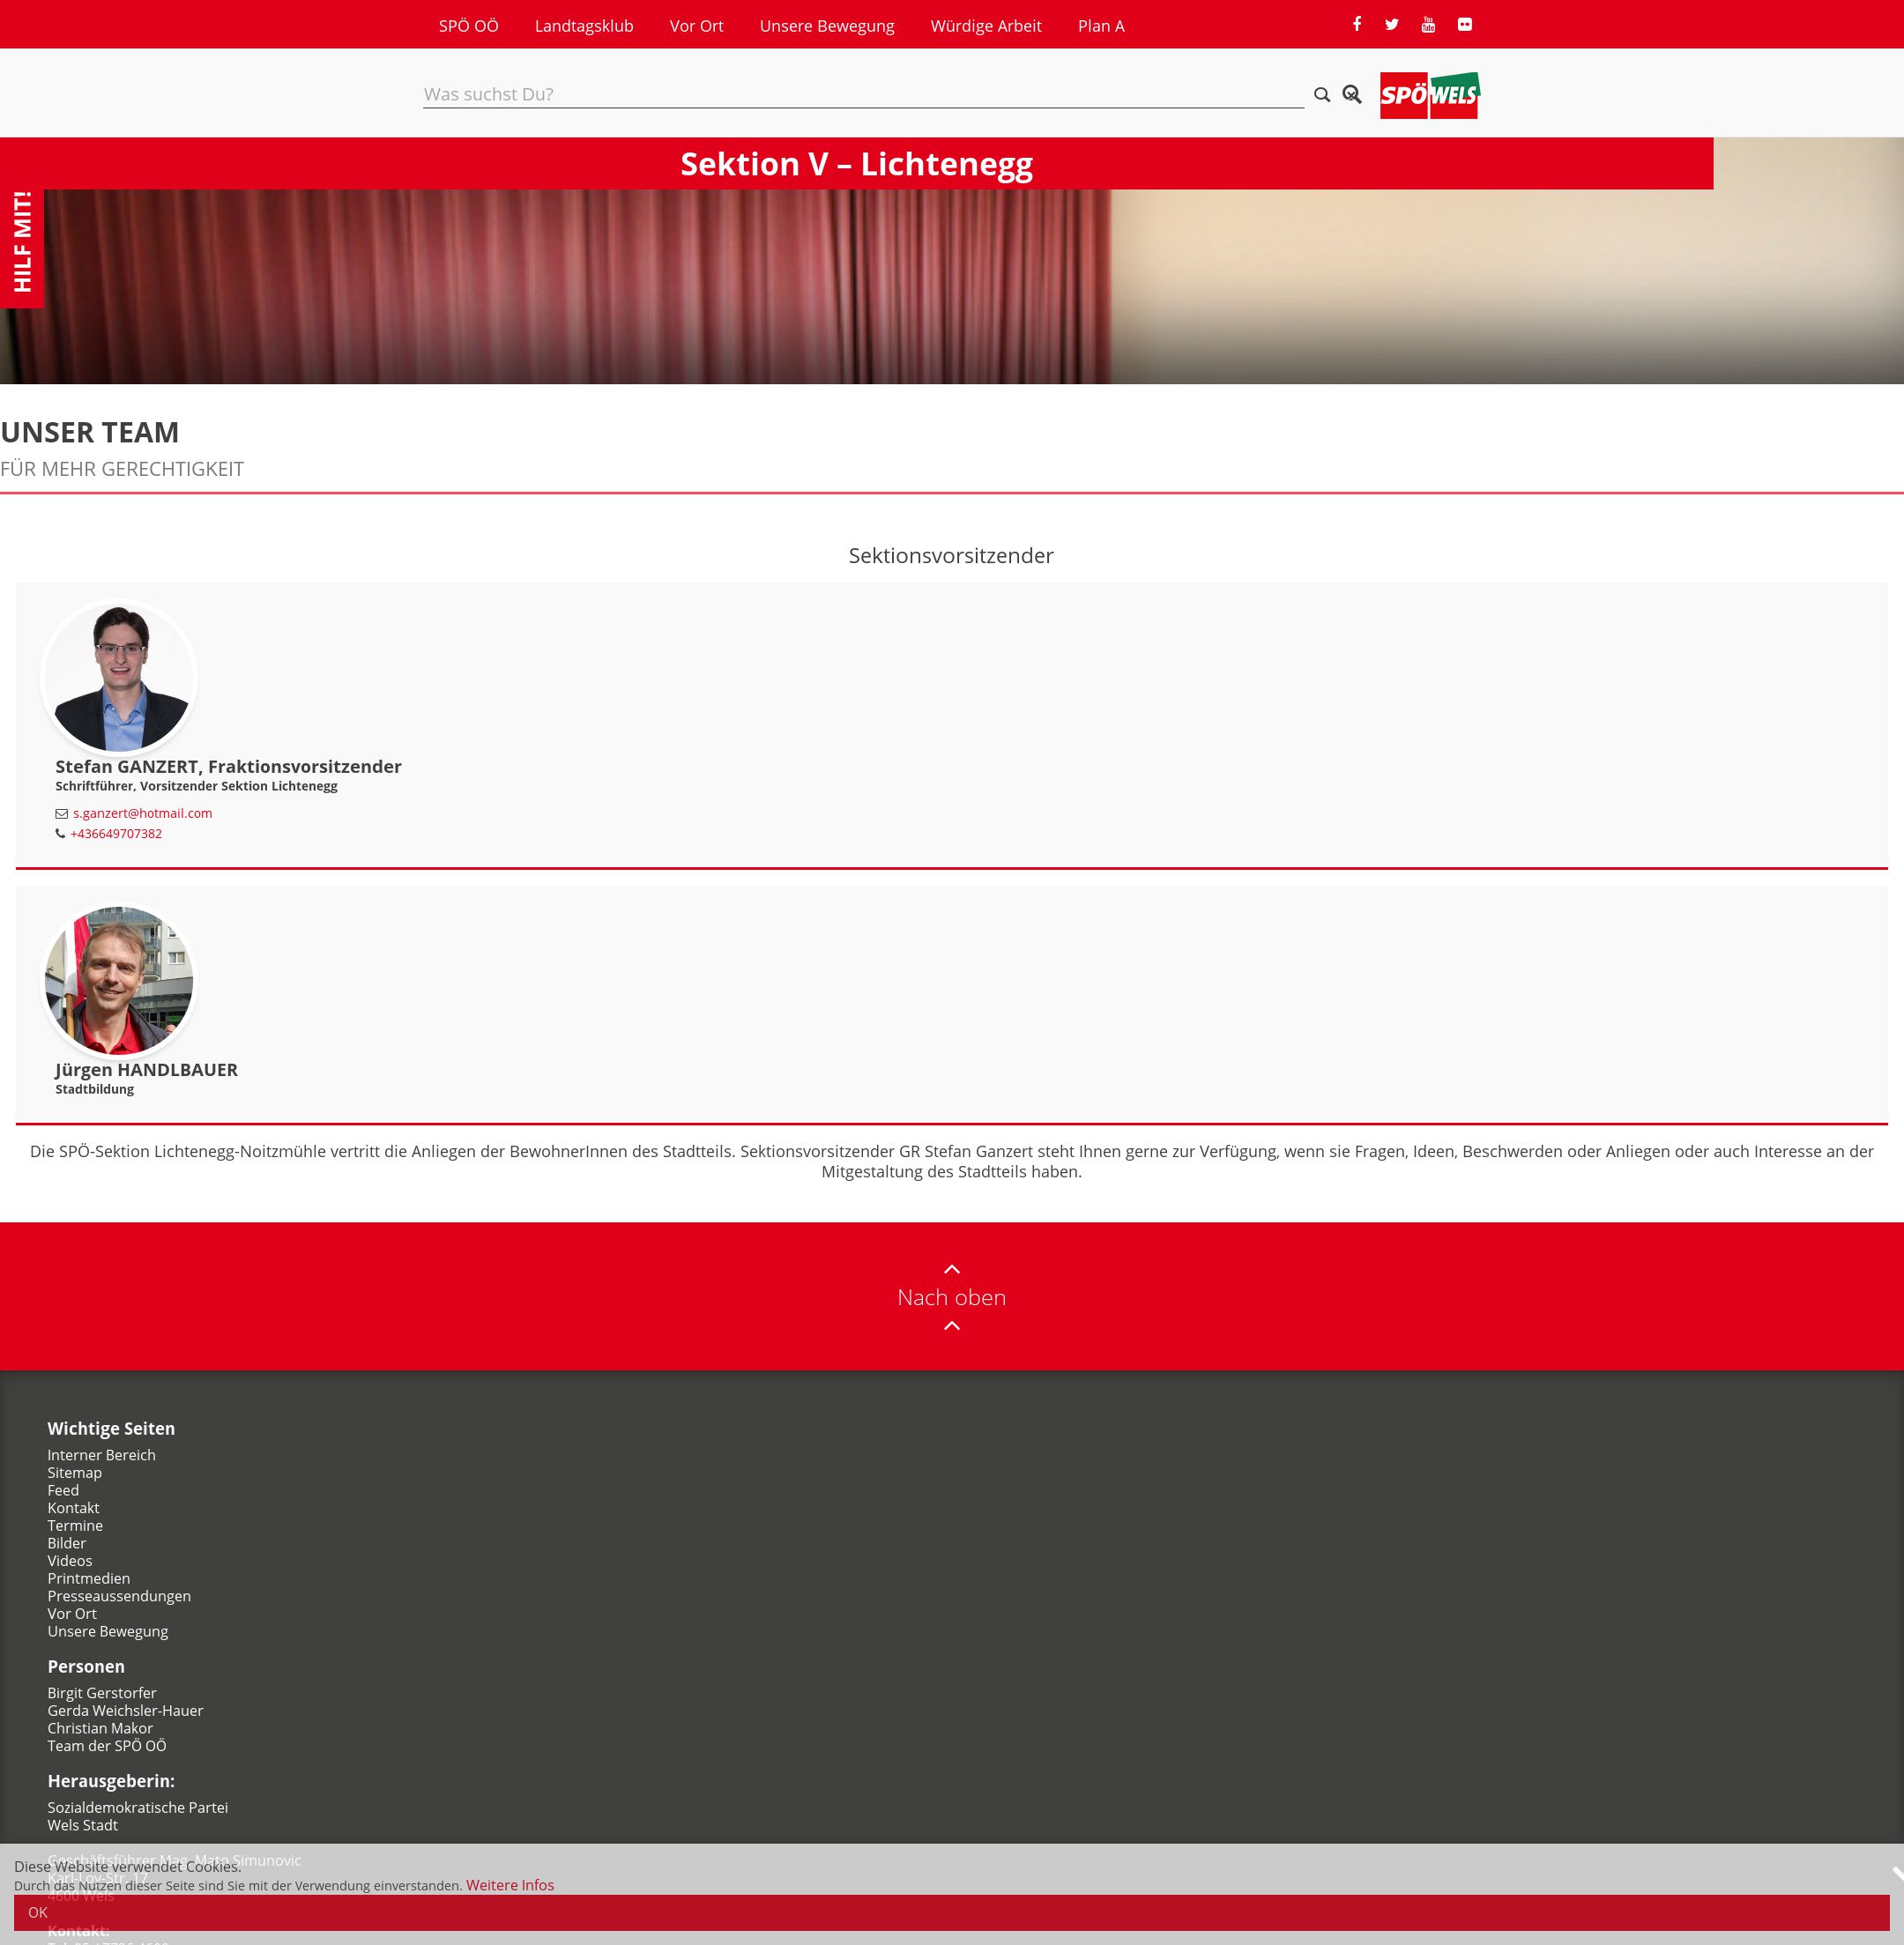Open the HILF MIT! side tab
Image resolution: width=1904 pixels, height=1945 pixels.
pos(22,241)
